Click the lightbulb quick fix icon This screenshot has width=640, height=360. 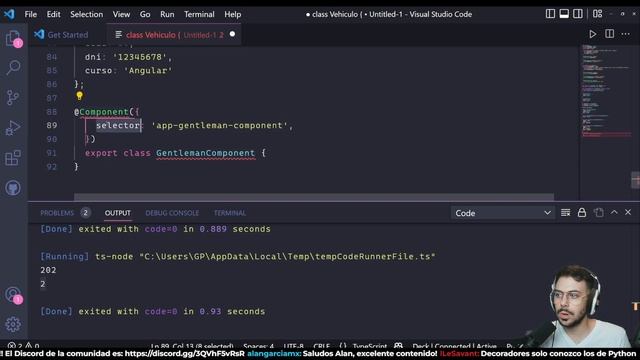click(x=79, y=96)
